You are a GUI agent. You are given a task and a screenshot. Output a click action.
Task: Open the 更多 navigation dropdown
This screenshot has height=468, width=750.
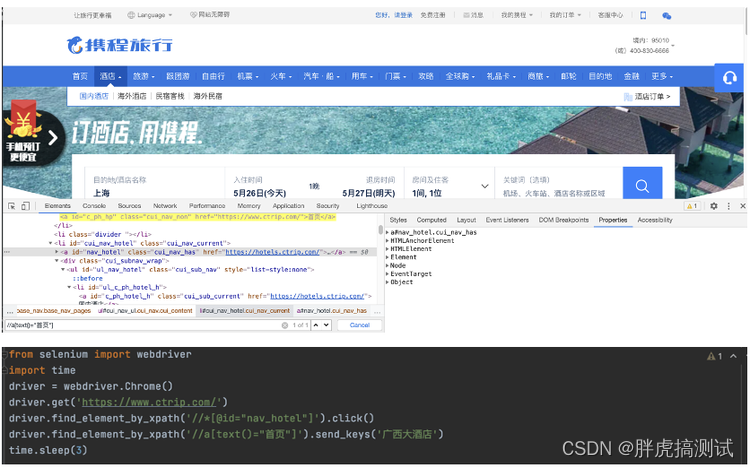pyautogui.click(x=662, y=76)
